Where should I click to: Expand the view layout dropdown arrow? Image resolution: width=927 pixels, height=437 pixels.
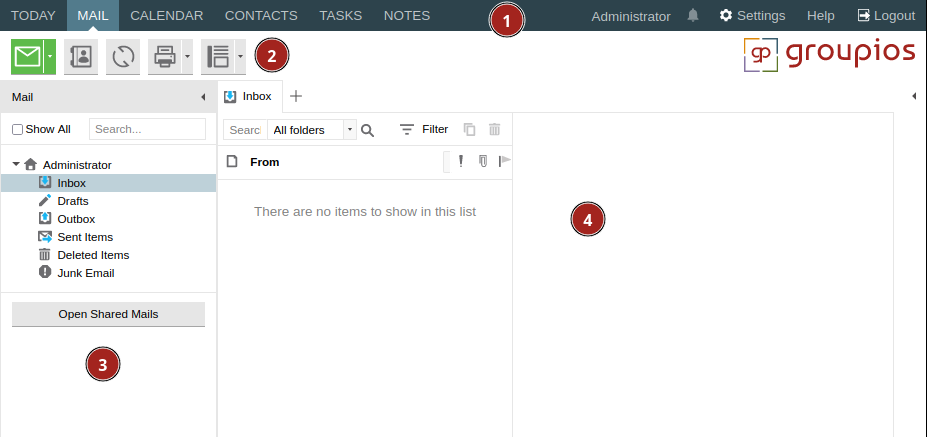[x=241, y=57]
